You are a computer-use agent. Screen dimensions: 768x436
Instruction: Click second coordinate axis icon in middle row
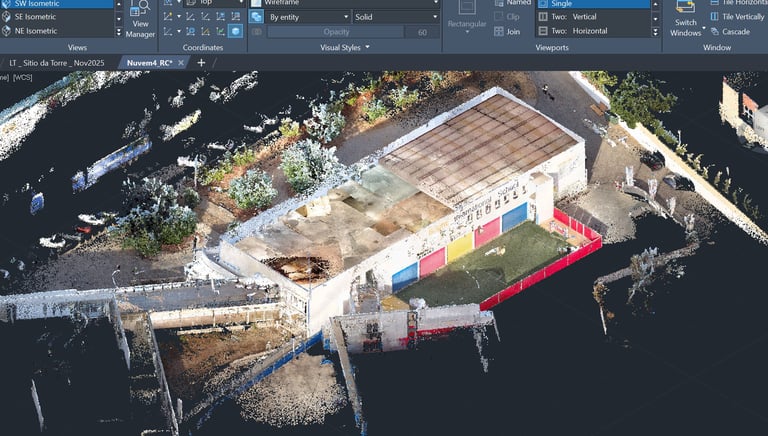point(190,17)
